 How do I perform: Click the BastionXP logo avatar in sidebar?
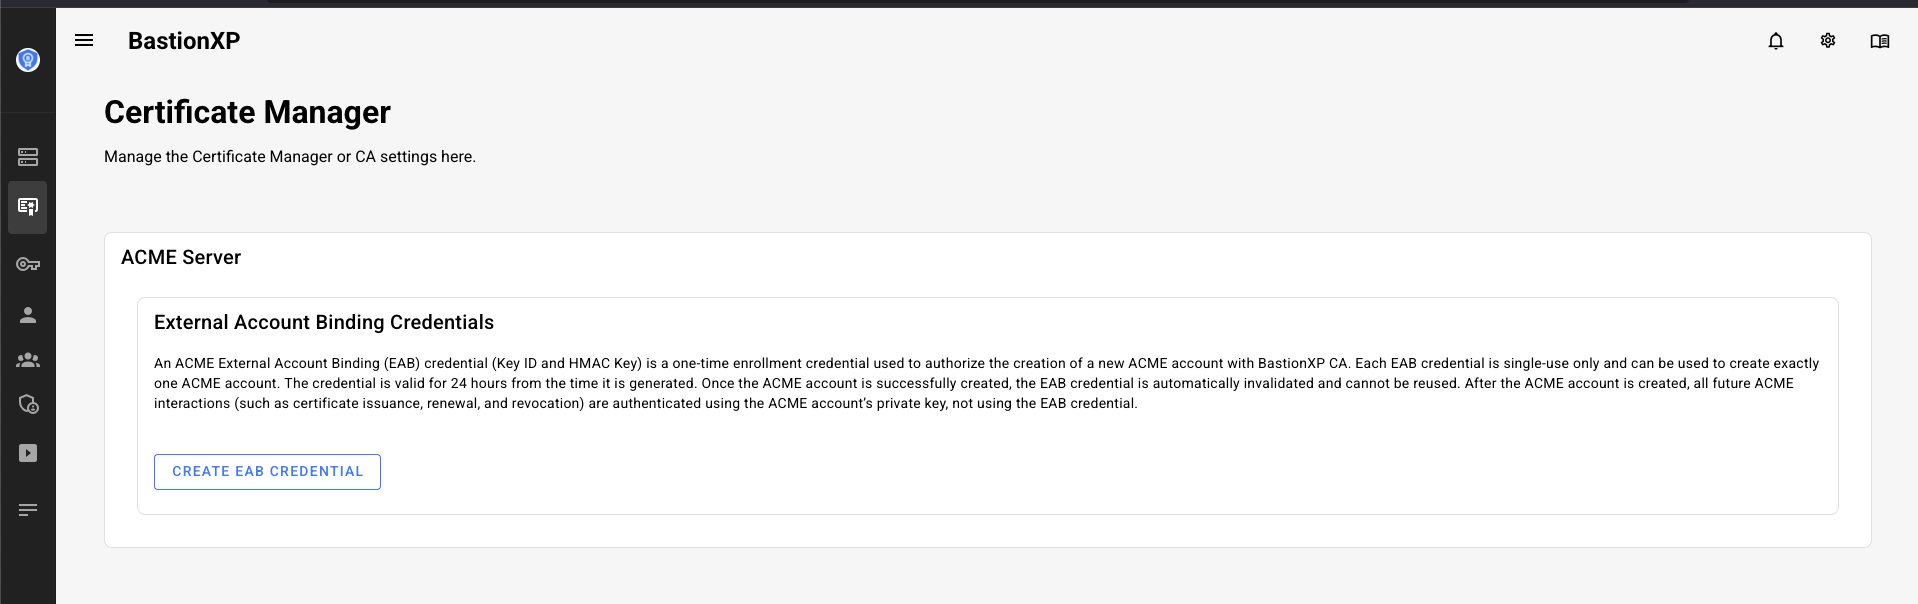[27, 59]
